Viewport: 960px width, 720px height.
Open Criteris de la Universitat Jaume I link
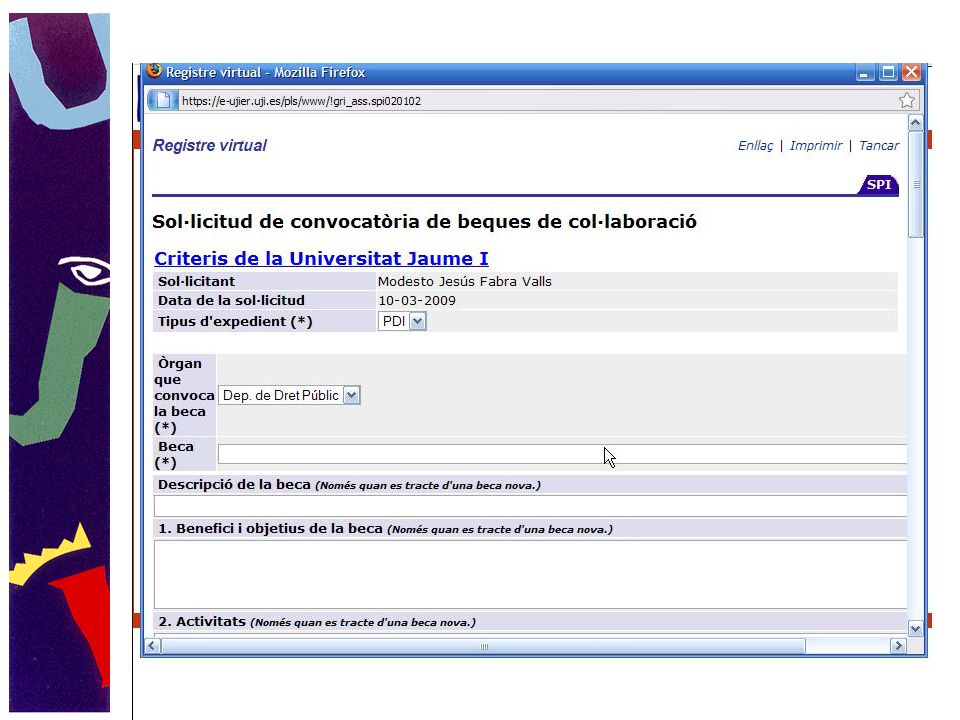(321, 258)
